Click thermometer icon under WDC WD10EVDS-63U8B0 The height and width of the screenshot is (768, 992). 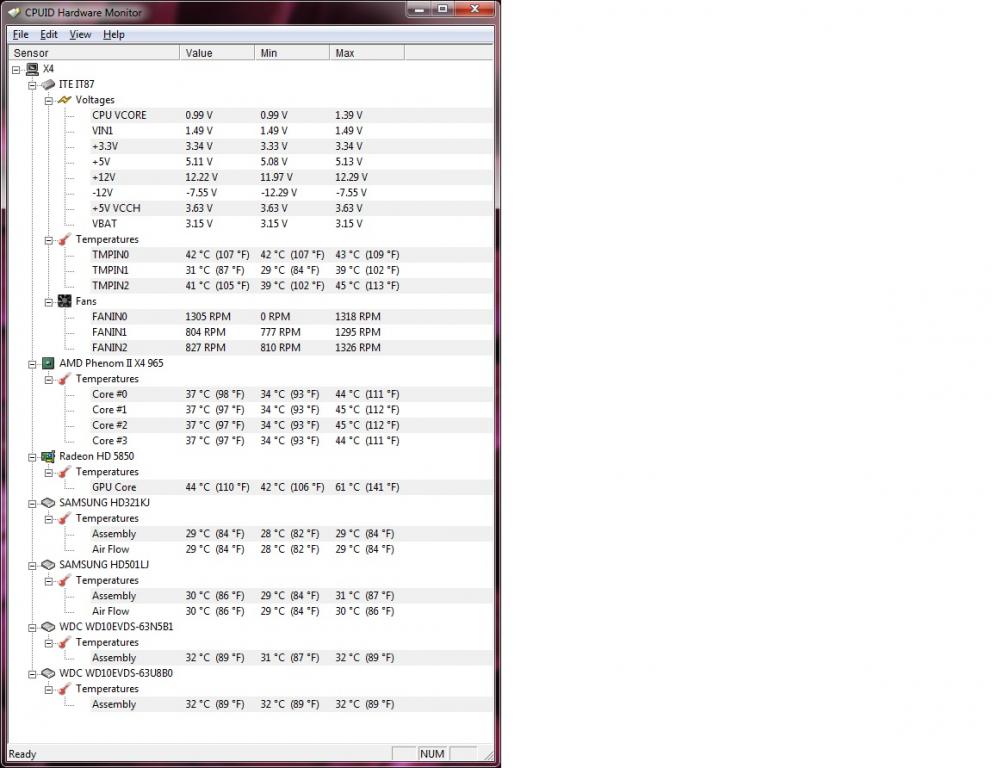click(65, 689)
